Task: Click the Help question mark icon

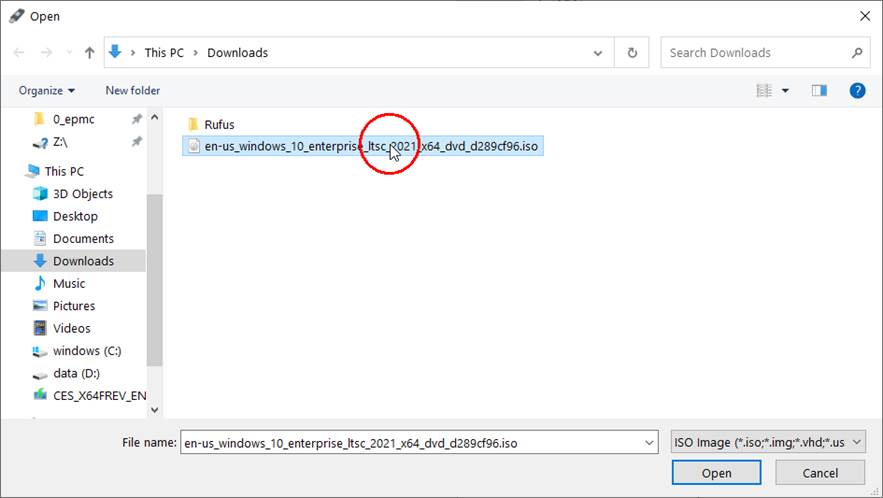Action: (x=857, y=90)
